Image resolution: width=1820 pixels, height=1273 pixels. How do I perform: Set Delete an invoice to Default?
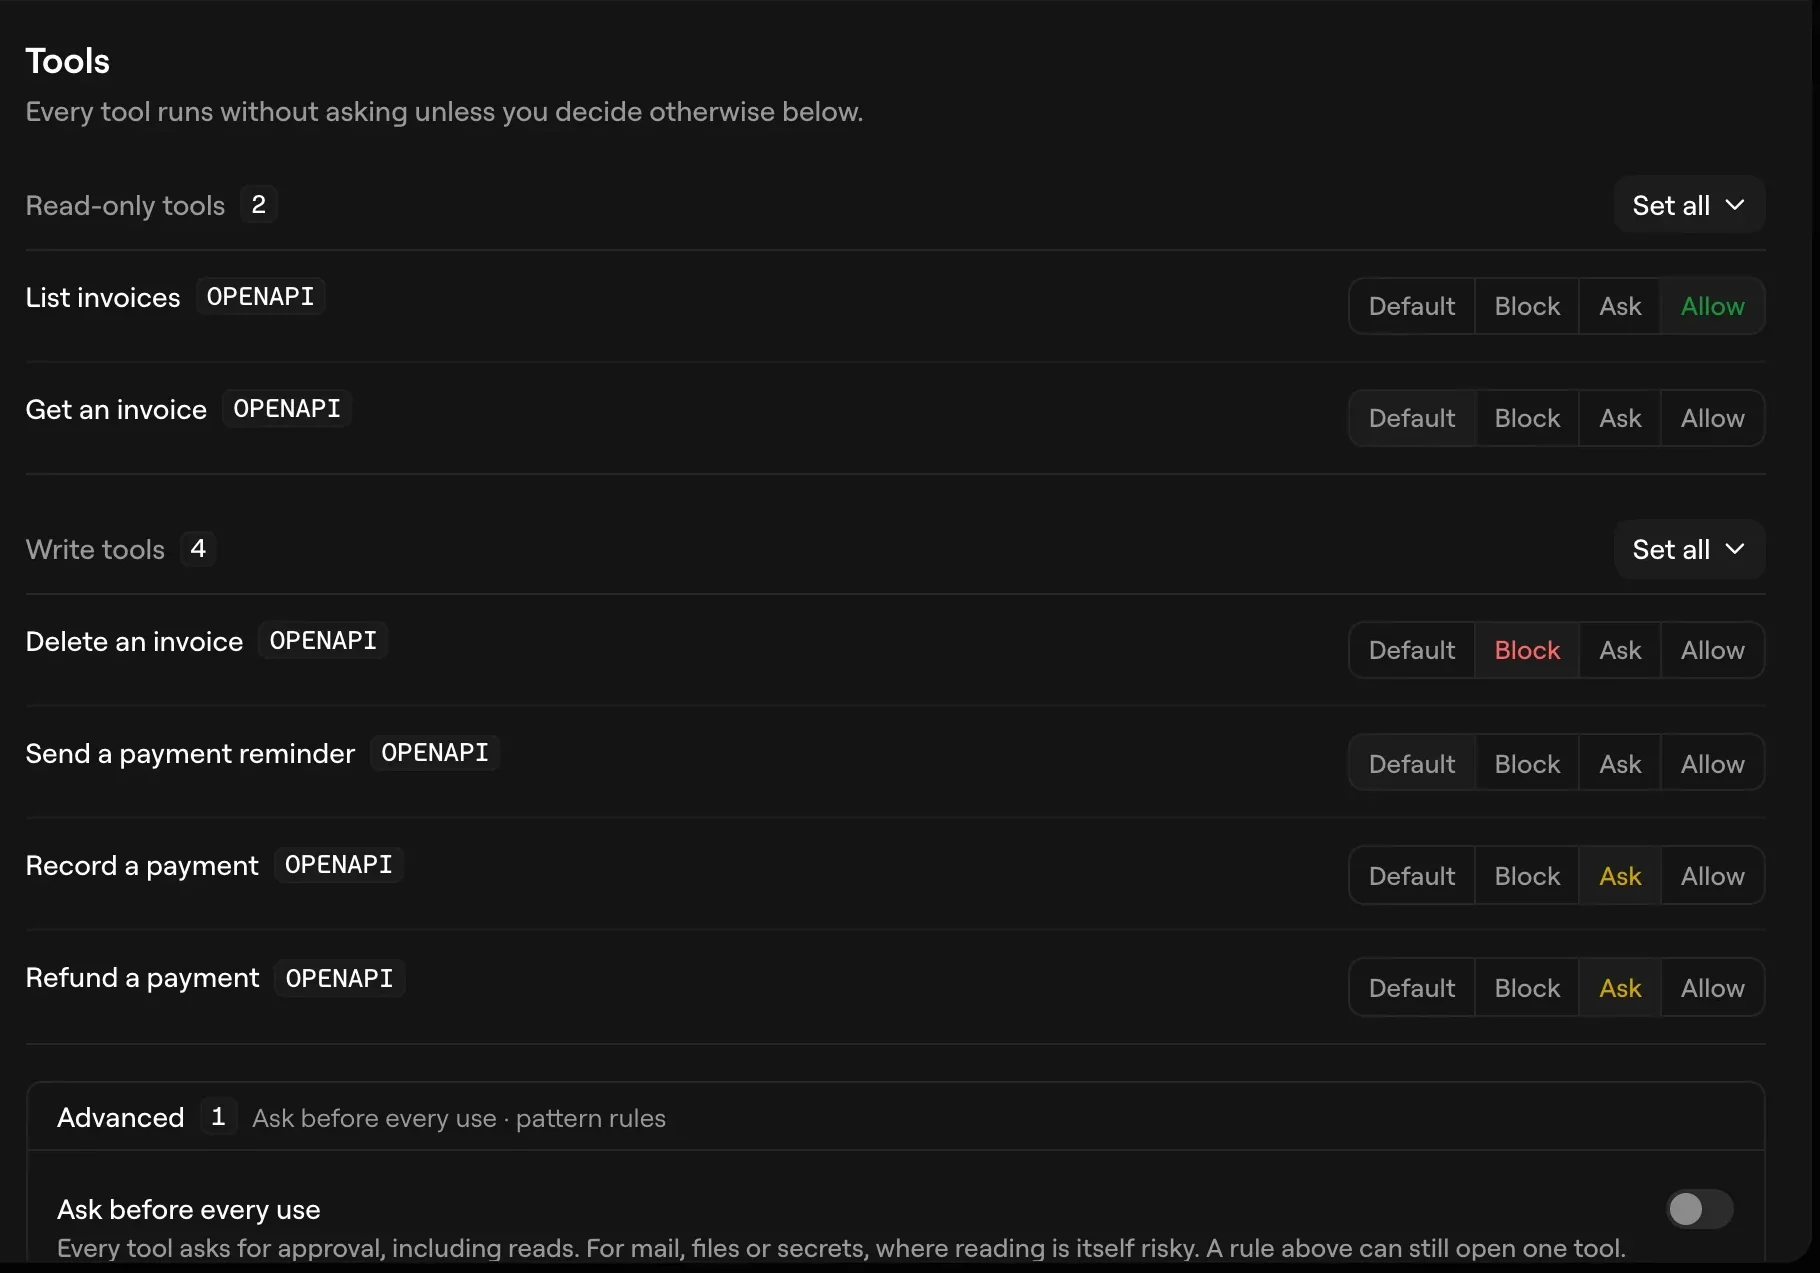pyautogui.click(x=1411, y=650)
